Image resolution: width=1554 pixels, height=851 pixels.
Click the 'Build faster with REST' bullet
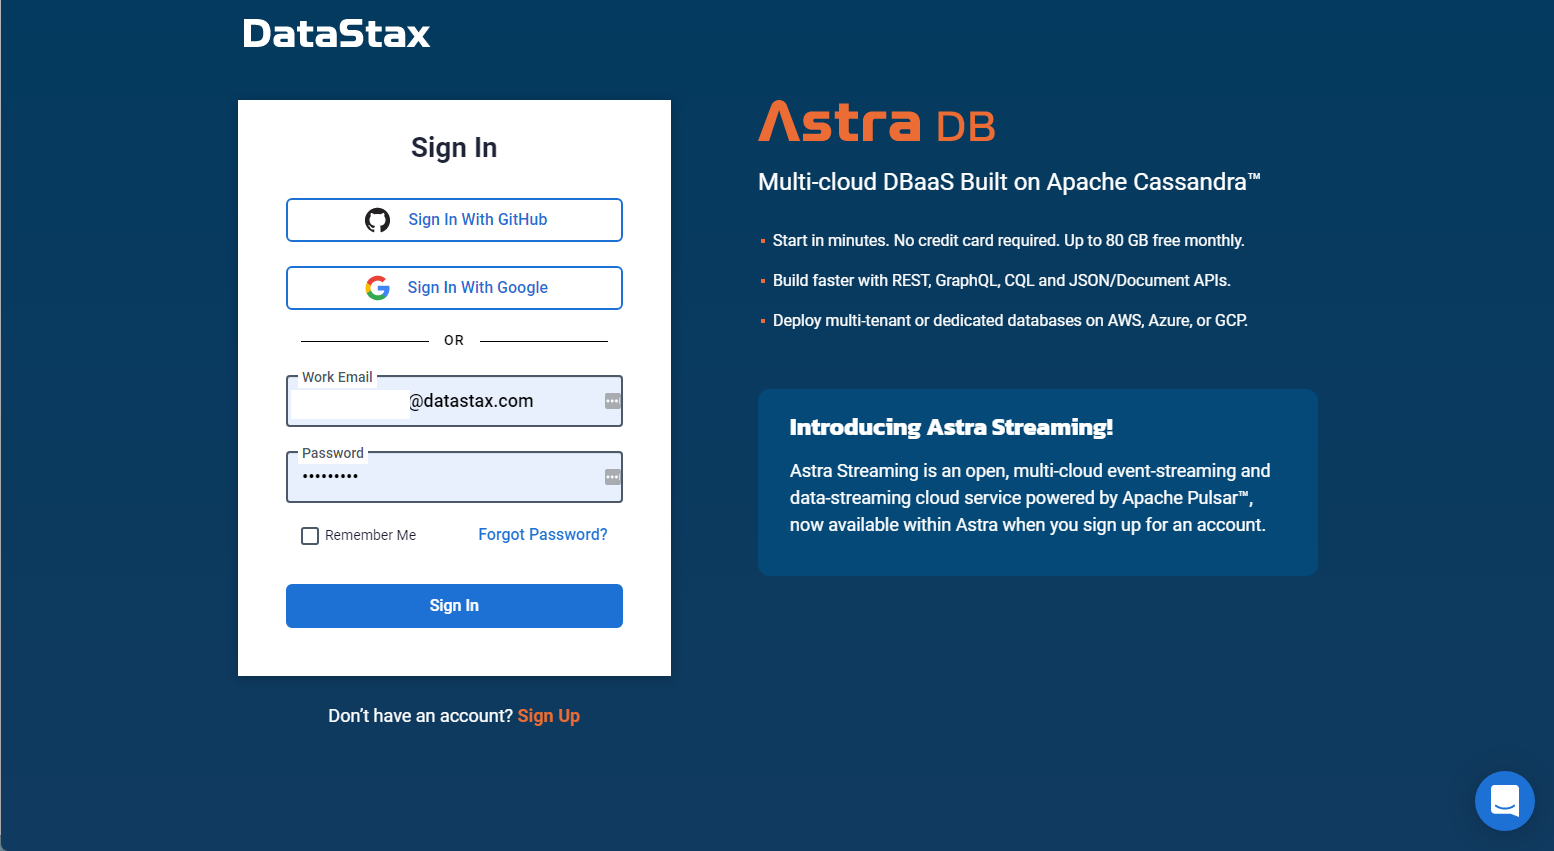[1001, 281]
